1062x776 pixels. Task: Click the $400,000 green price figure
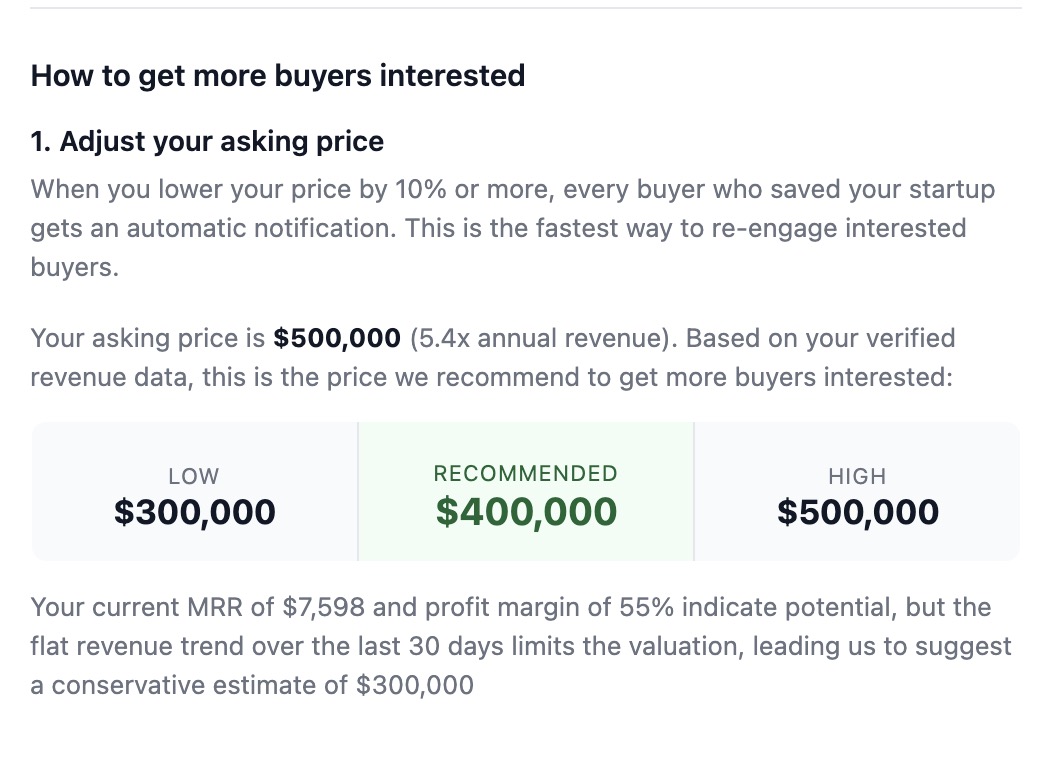(526, 511)
